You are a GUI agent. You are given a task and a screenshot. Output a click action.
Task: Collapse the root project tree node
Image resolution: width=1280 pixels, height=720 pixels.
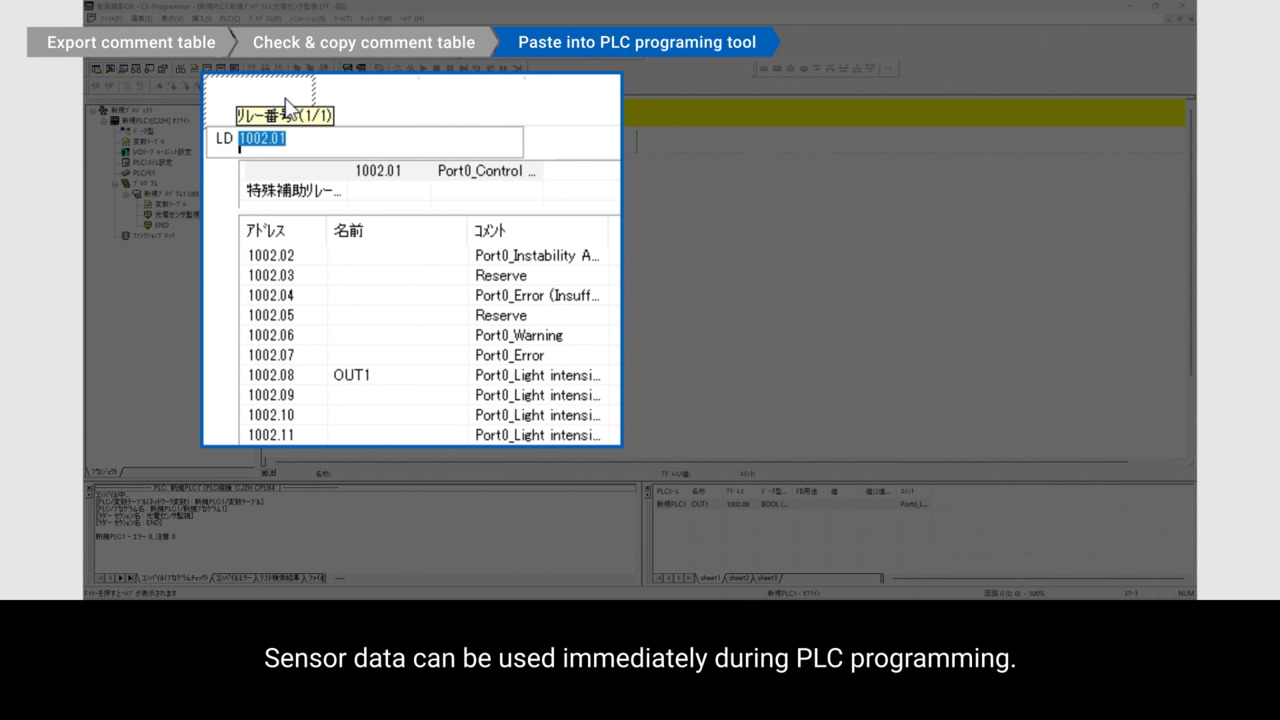pyautogui.click(x=92, y=110)
